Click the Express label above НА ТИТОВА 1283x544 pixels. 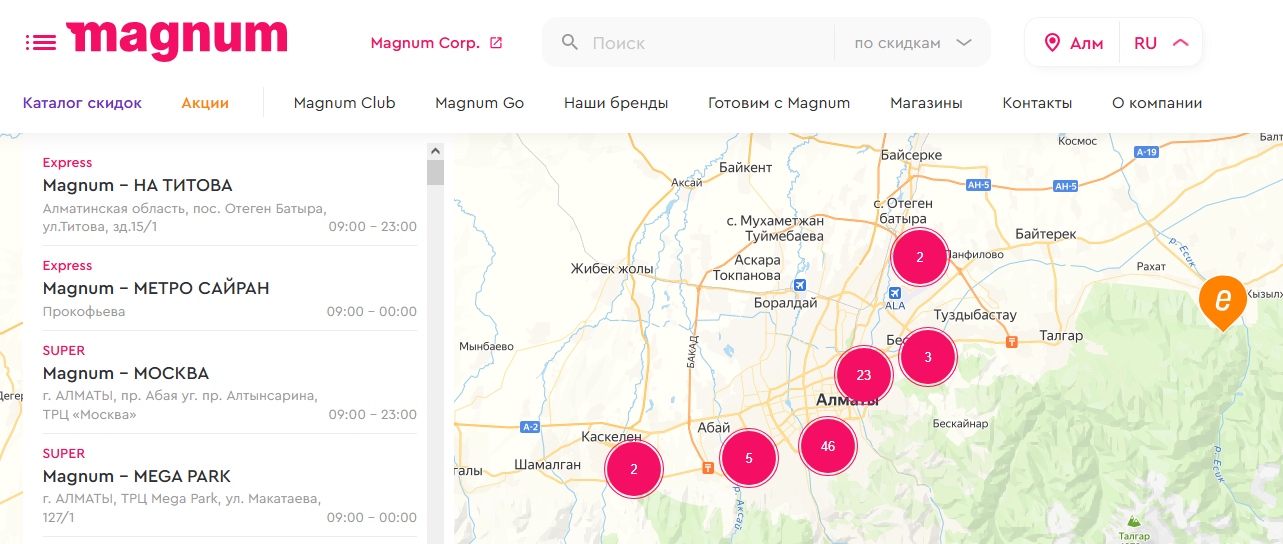(x=67, y=163)
